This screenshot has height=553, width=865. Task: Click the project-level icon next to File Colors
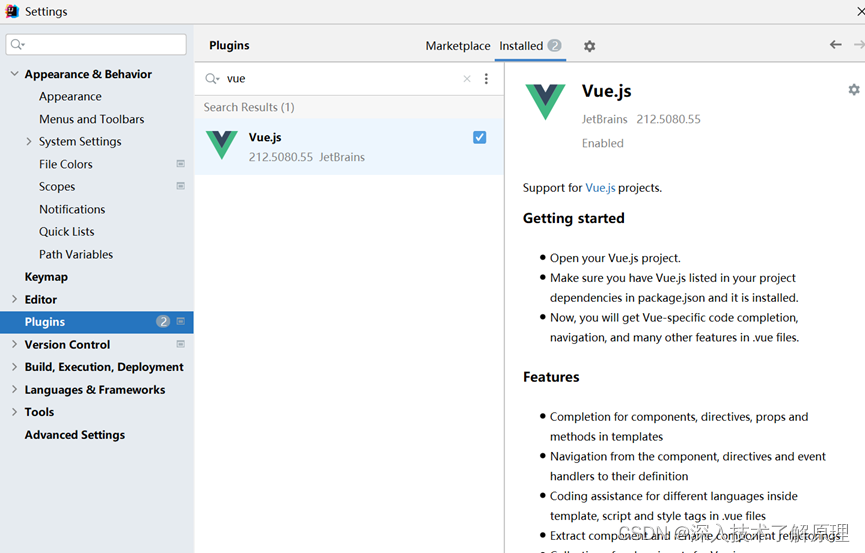(x=180, y=164)
